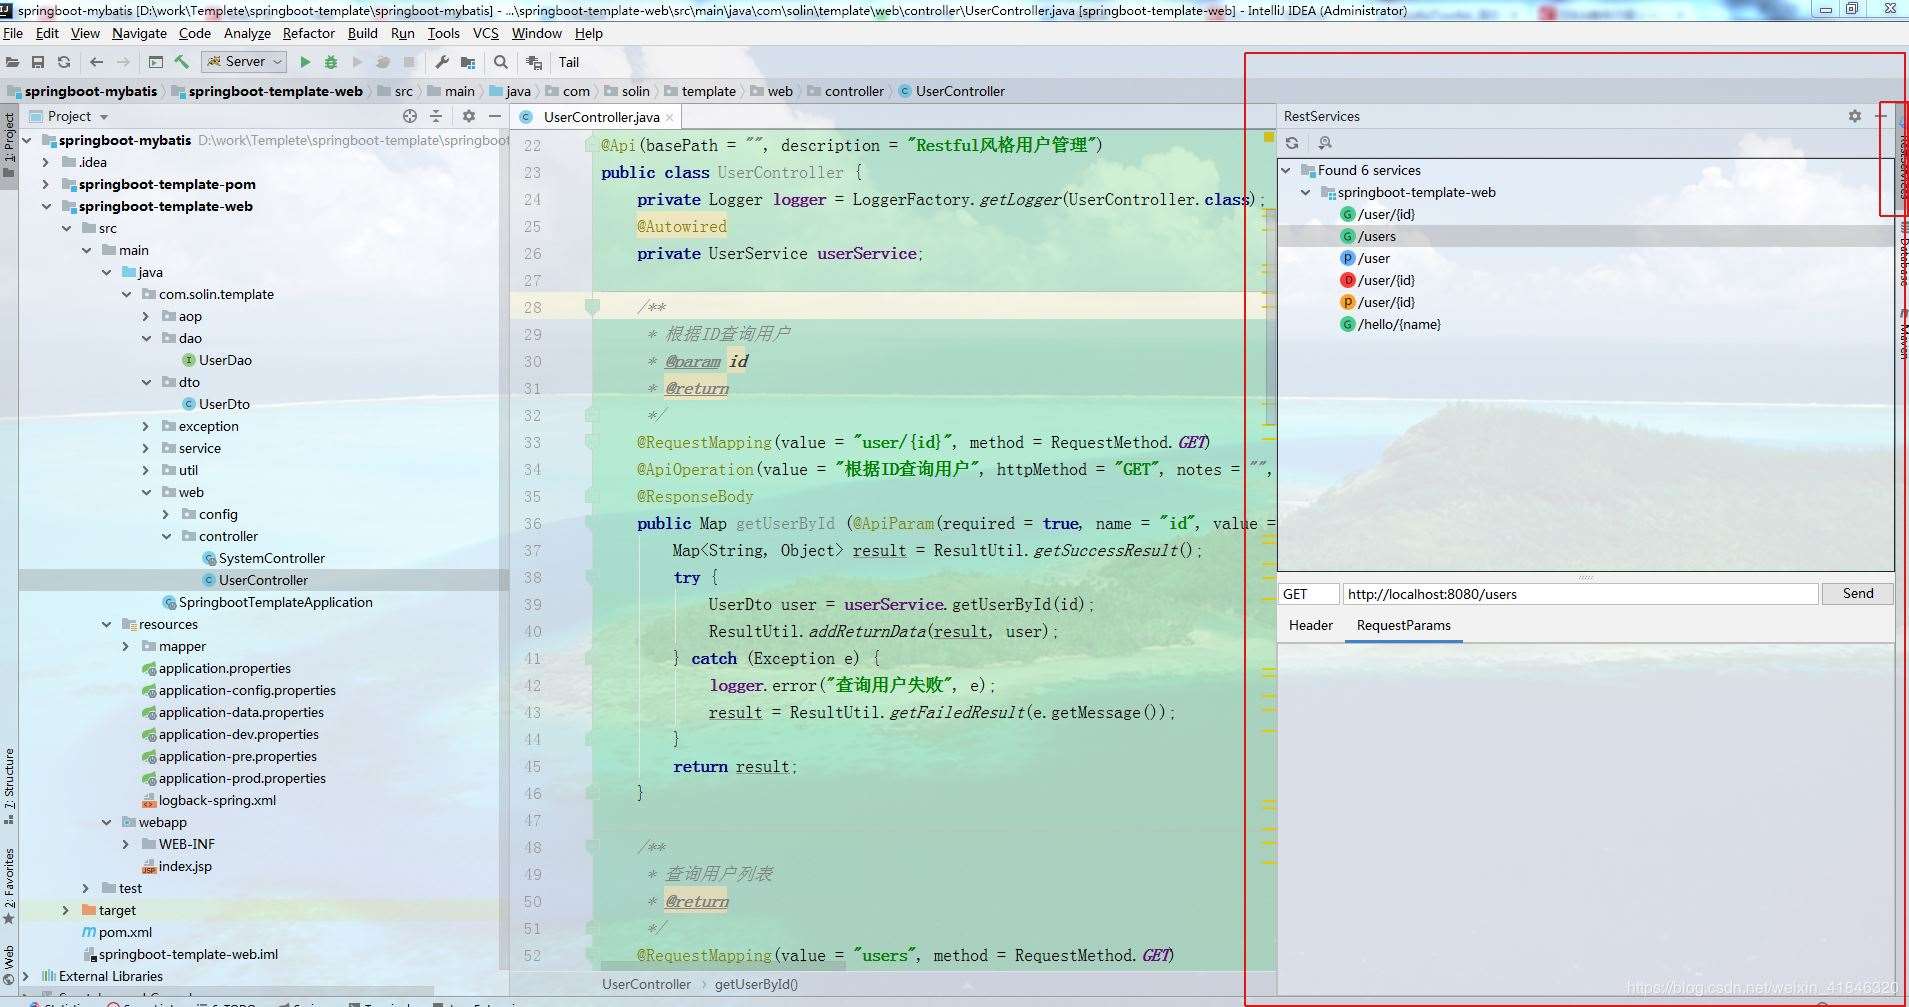Run the 'Server' configuration with green play icon
This screenshot has height=1007, width=1909.
[305, 62]
